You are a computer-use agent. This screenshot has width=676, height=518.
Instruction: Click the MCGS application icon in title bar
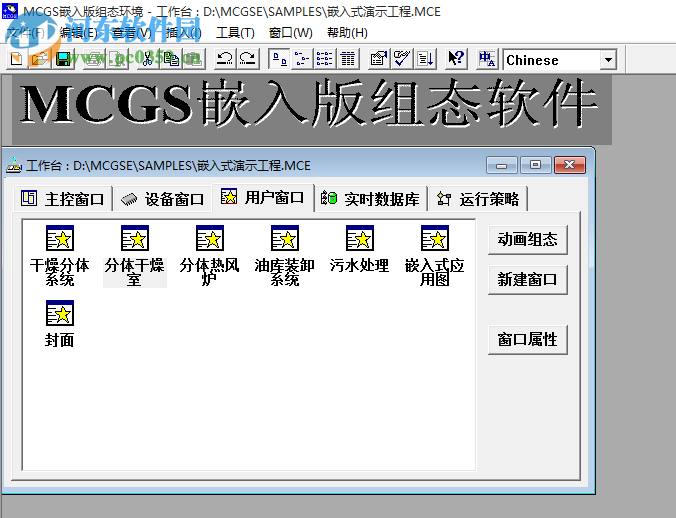click(x=10, y=11)
